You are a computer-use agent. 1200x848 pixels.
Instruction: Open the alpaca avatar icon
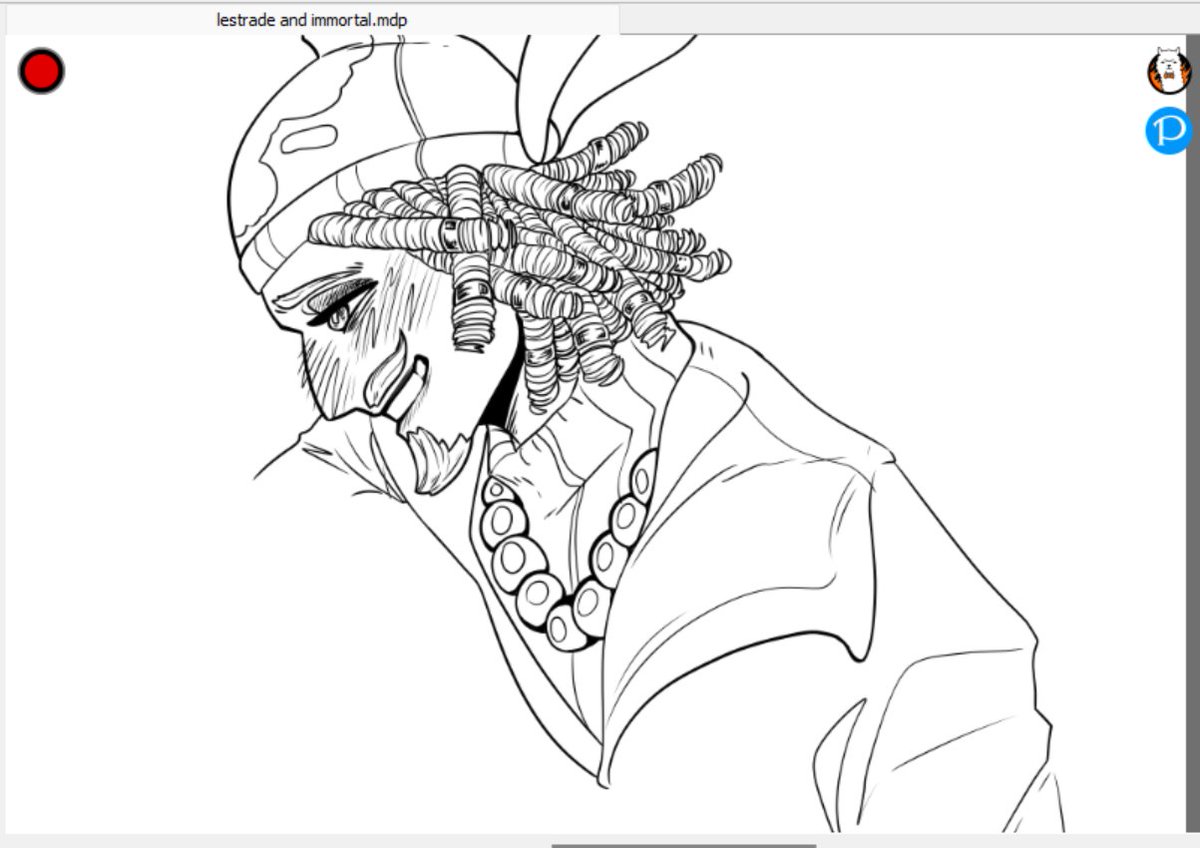tap(1168, 70)
